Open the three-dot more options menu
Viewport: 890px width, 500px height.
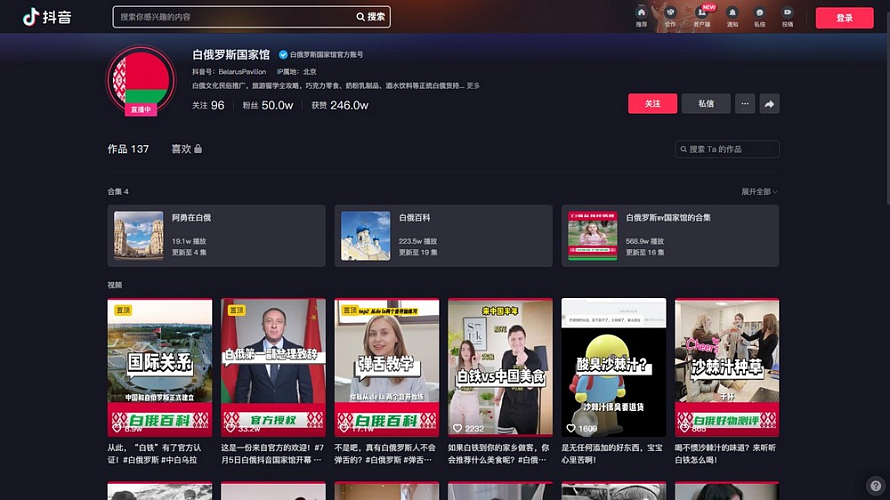click(x=744, y=104)
